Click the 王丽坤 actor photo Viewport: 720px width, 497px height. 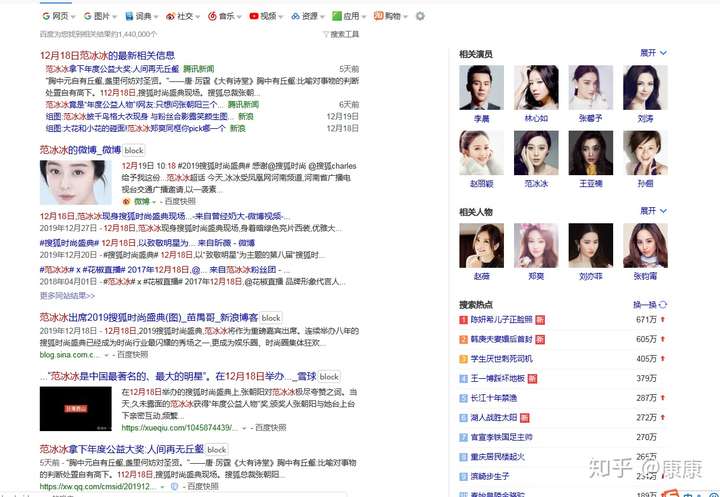pyautogui.click(x=591, y=153)
